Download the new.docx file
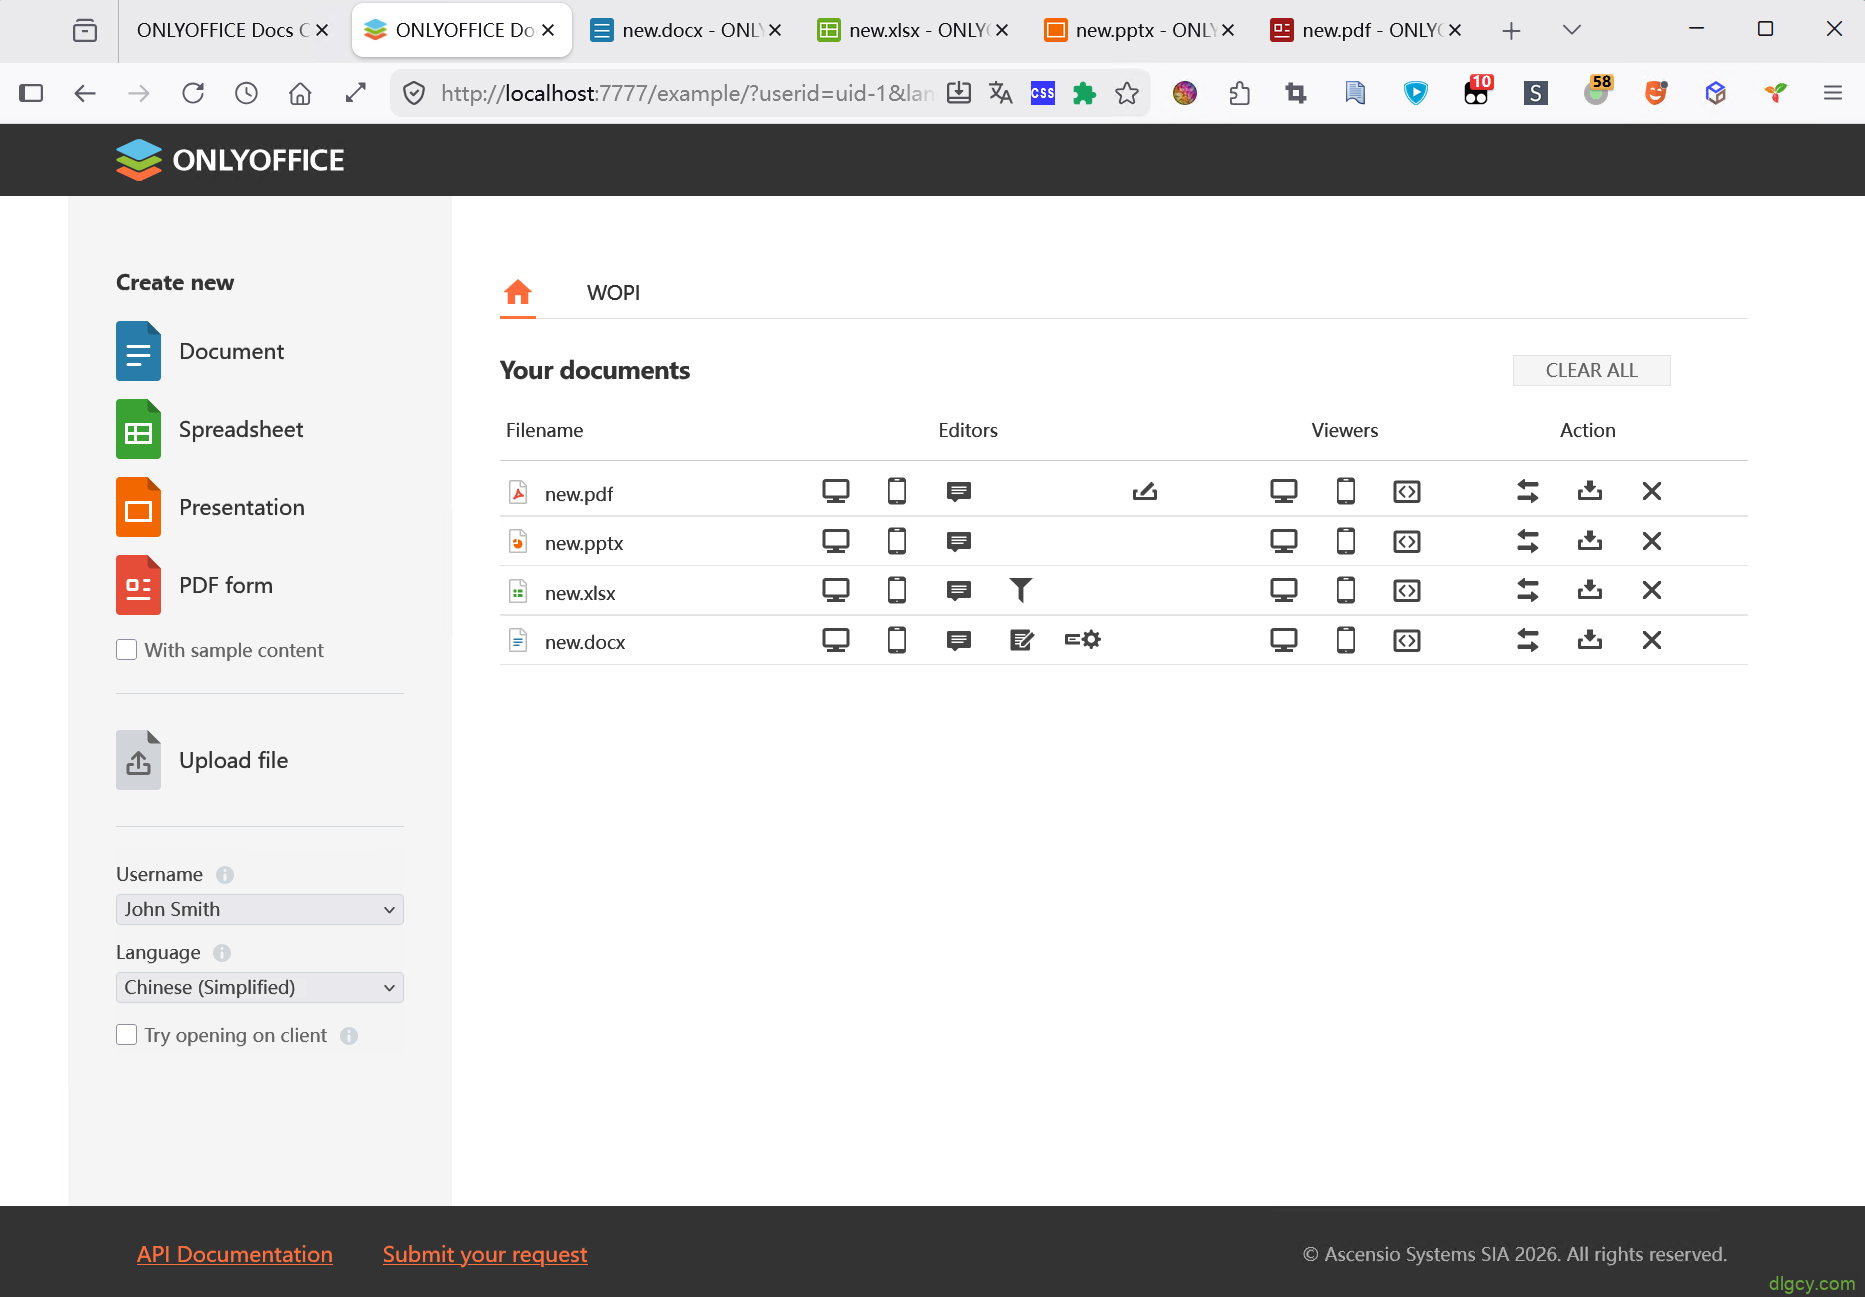 pyautogui.click(x=1590, y=640)
